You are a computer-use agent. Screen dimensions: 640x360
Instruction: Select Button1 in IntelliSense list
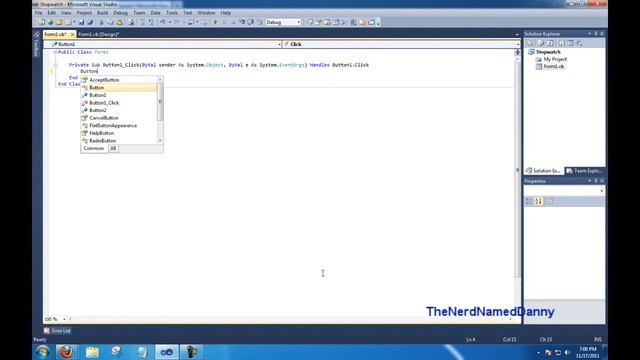119,95
